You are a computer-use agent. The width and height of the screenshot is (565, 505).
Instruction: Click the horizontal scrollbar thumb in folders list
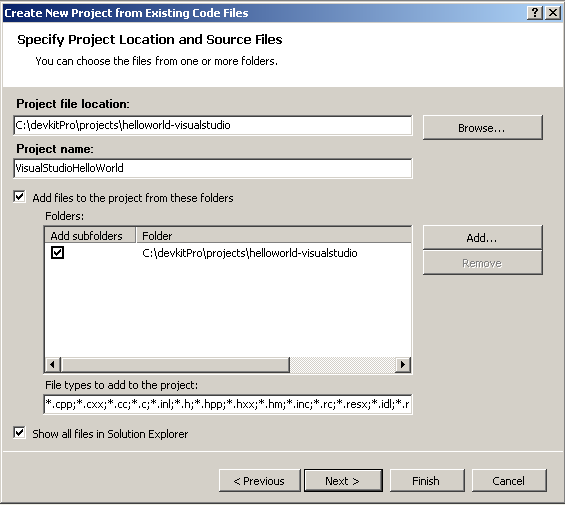pos(175,364)
